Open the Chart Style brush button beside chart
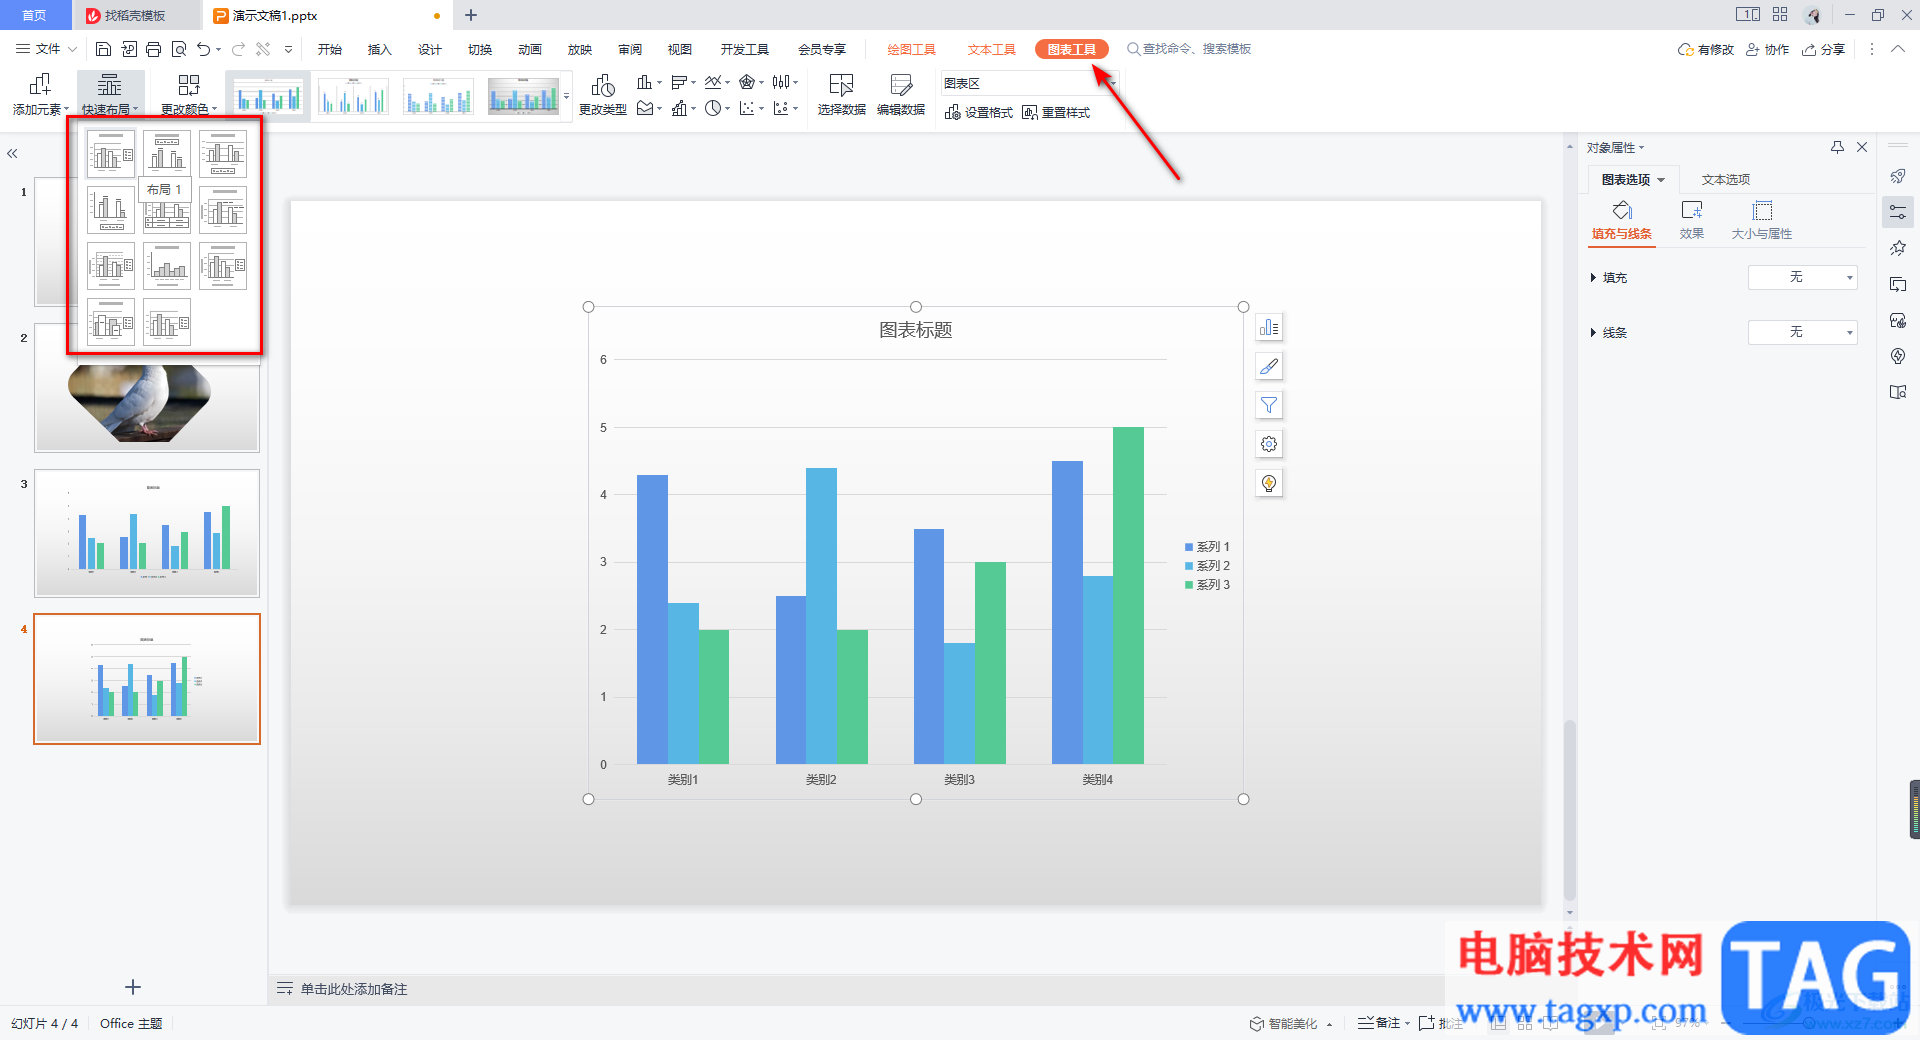The height and width of the screenshot is (1040, 1920). [1269, 367]
